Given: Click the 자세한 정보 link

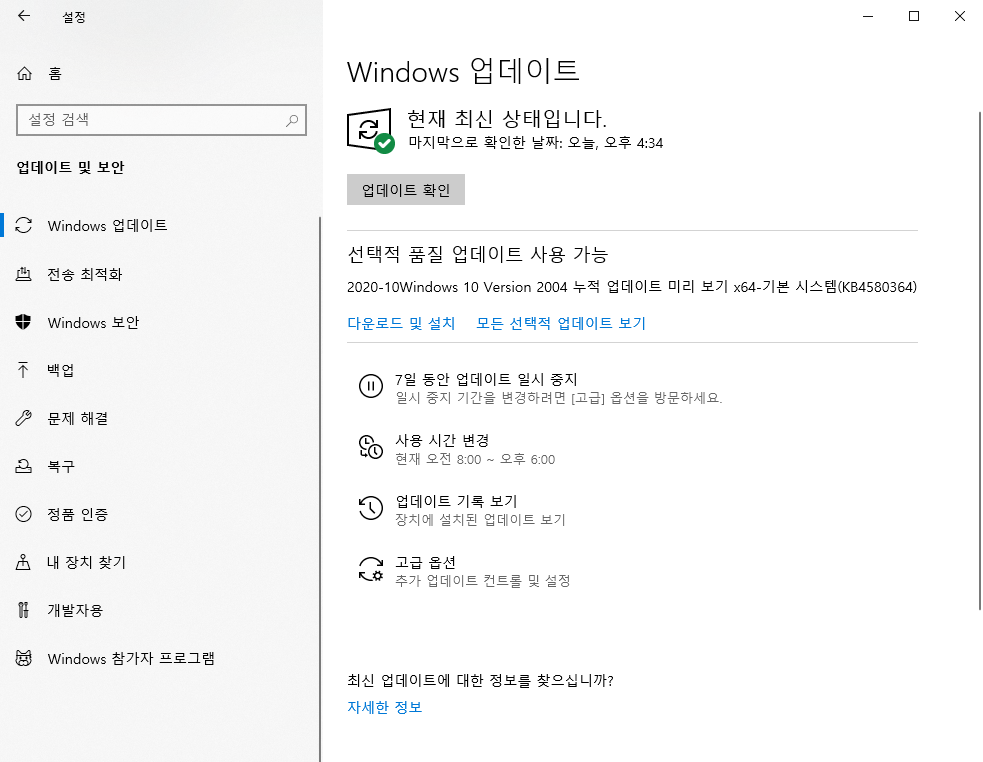Looking at the screenshot, I should click(x=385, y=707).
